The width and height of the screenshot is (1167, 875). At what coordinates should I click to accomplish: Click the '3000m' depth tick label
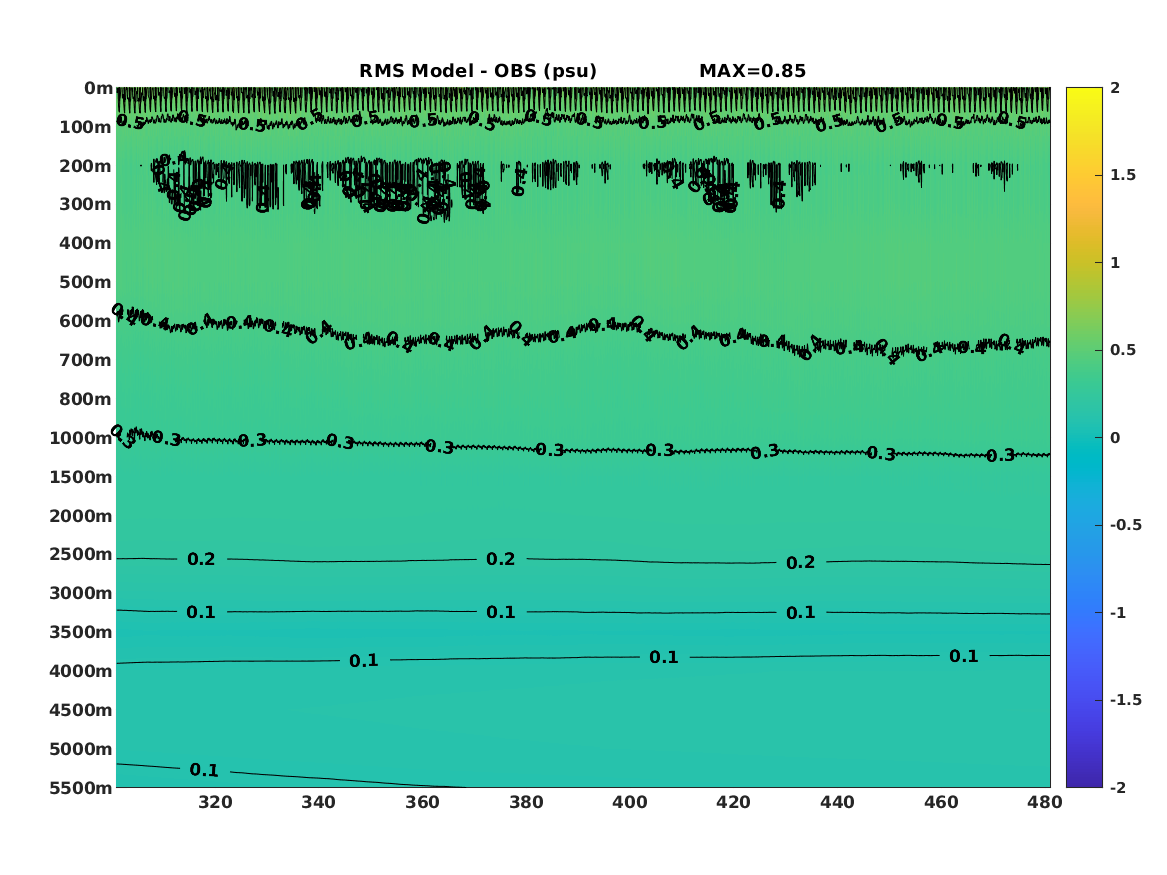pos(80,594)
